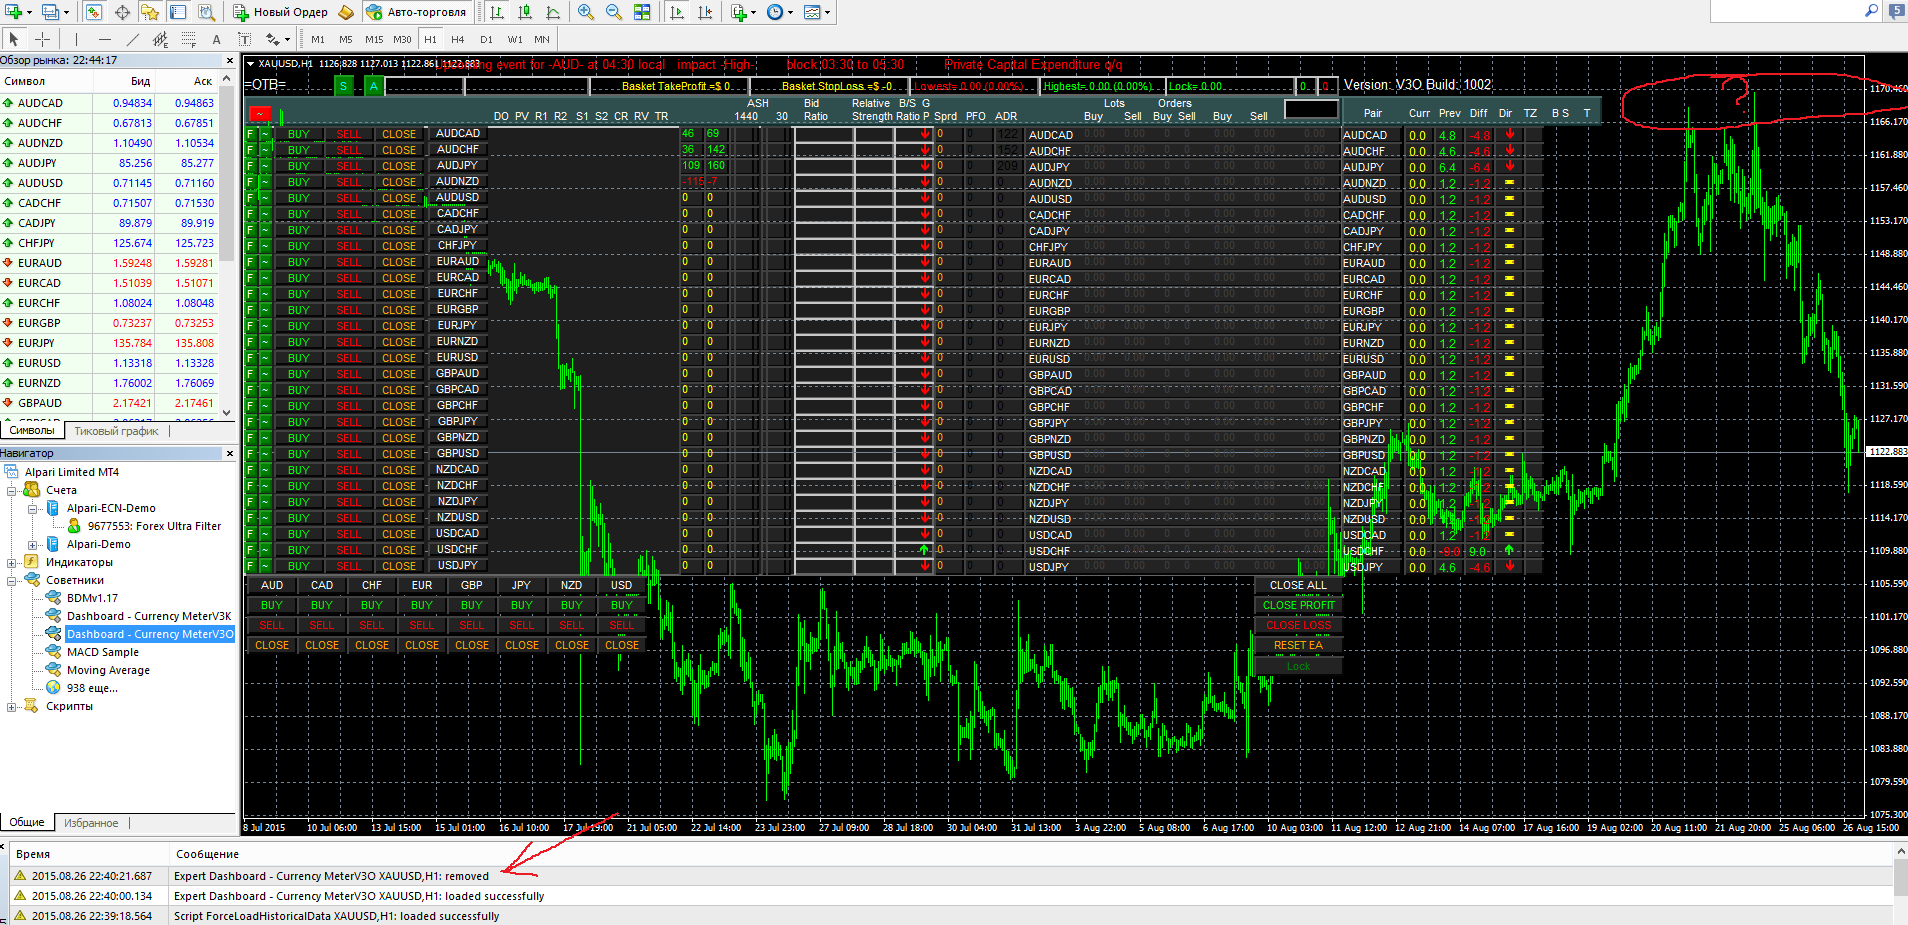This screenshot has height=925, width=1908.
Task: Click BUY in the EURUSD row
Action: point(298,358)
